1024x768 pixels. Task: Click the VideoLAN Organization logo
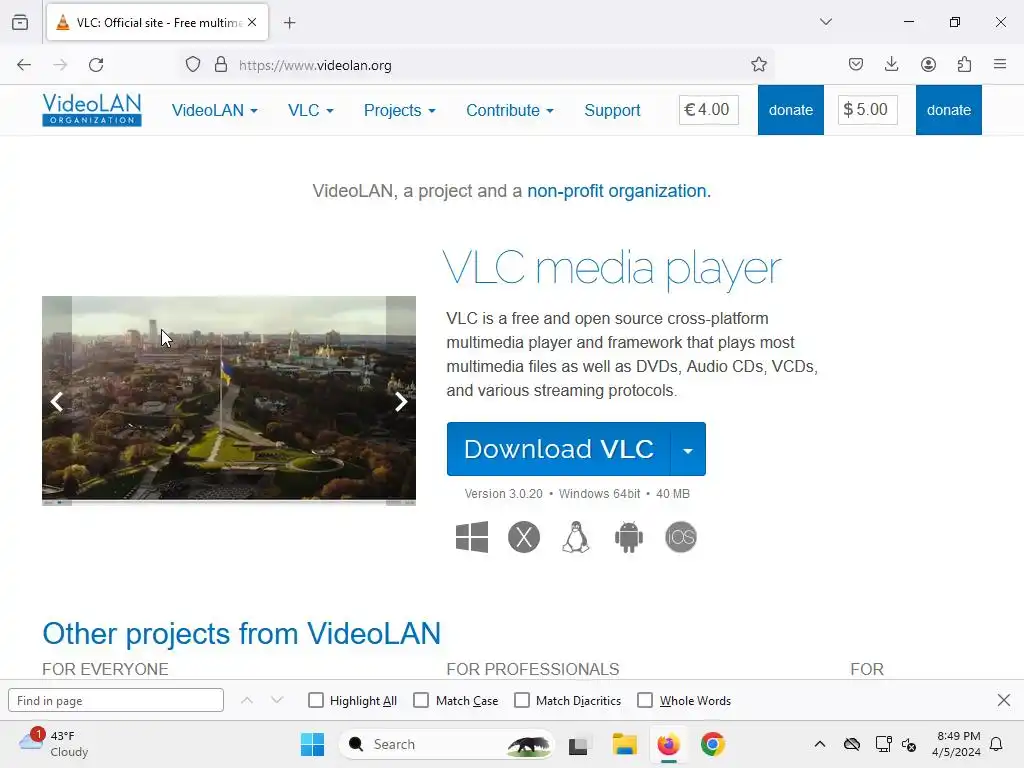[x=91, y=109]
